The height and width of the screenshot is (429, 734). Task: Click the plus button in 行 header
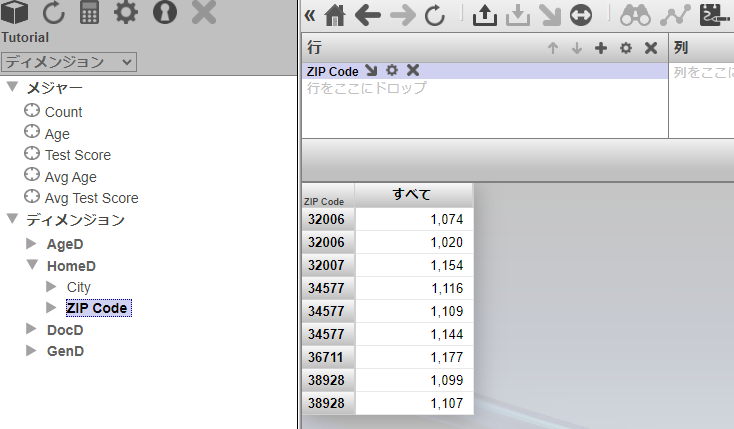(601, 48)
